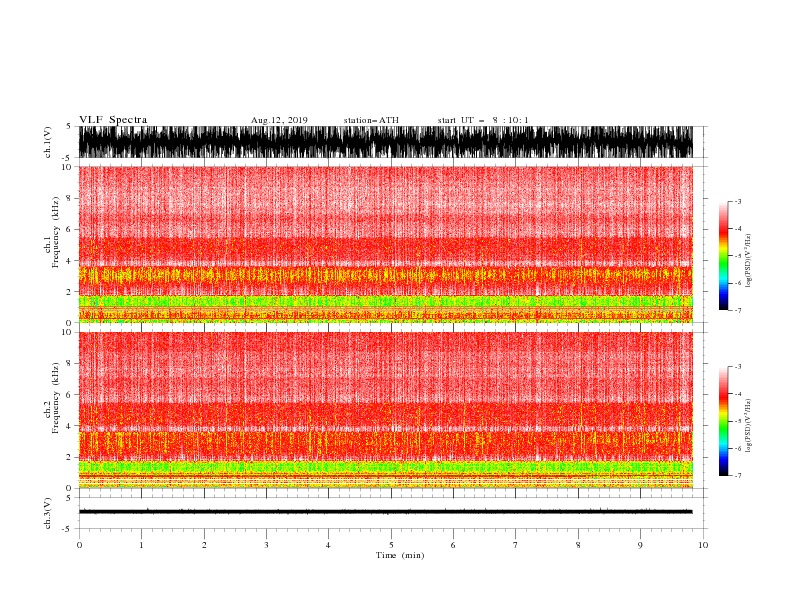The height and width of the screenshot is (612, 792).
Task: Click the ch.2 PSD color bar
Action: pos(723,421)
